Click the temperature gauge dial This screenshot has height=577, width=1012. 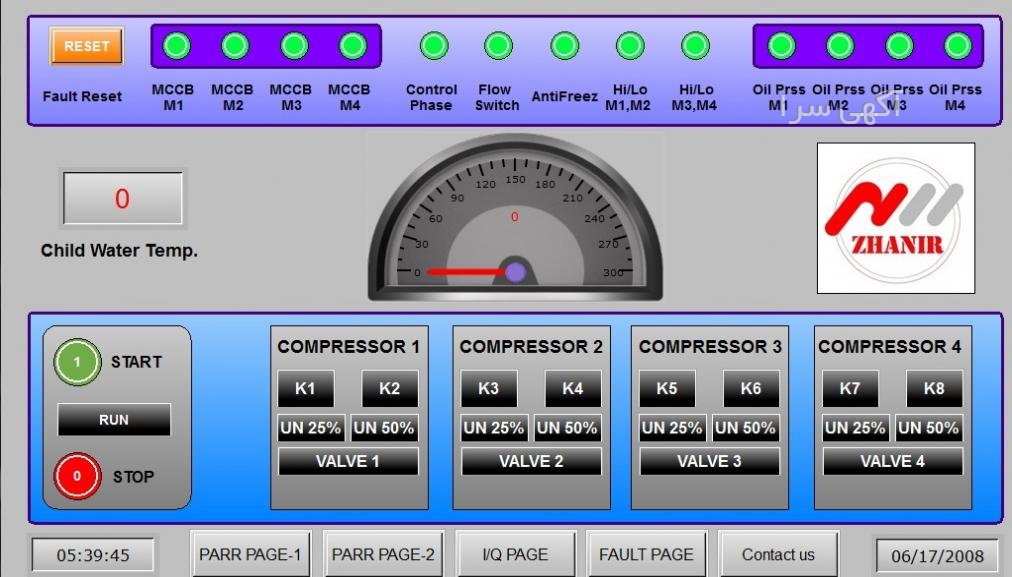(515, 218)
